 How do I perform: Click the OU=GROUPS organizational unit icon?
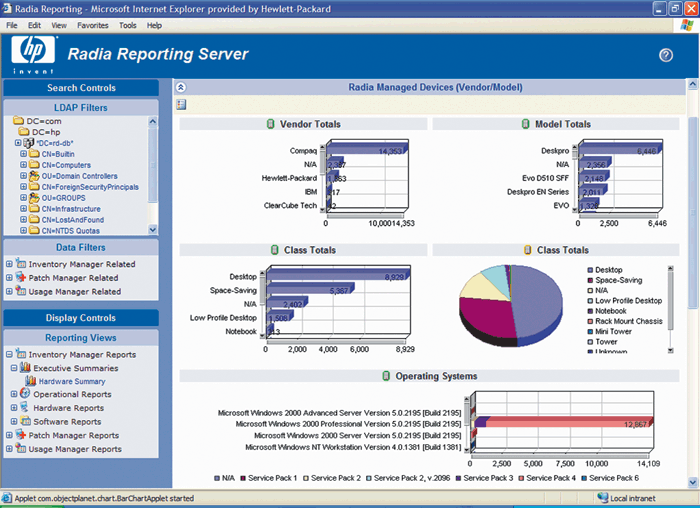point(34,198)
